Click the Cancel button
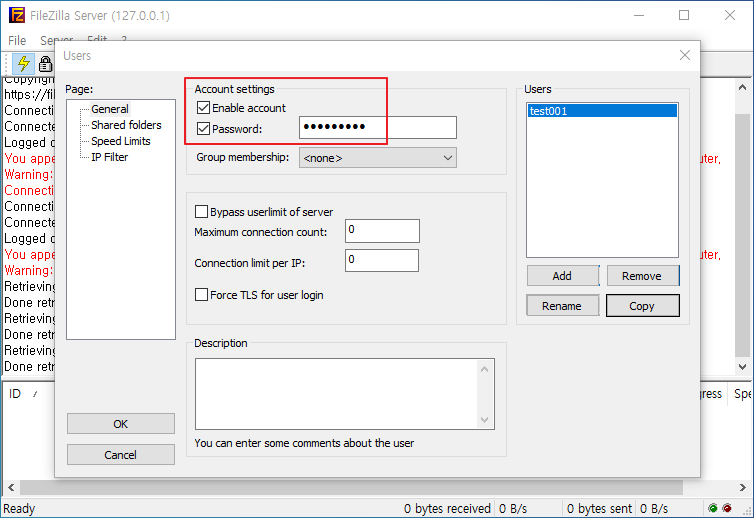This screenshot has width=754, height=518. tap(121, 455)
